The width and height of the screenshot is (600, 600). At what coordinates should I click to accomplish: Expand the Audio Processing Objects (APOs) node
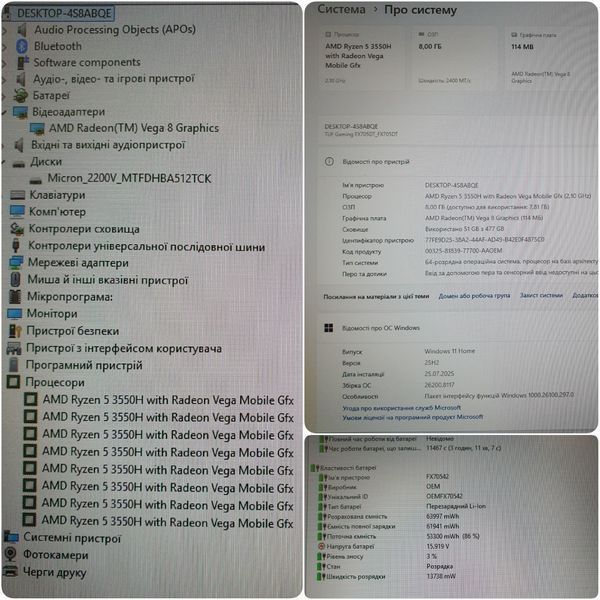(x=4, y=30)
